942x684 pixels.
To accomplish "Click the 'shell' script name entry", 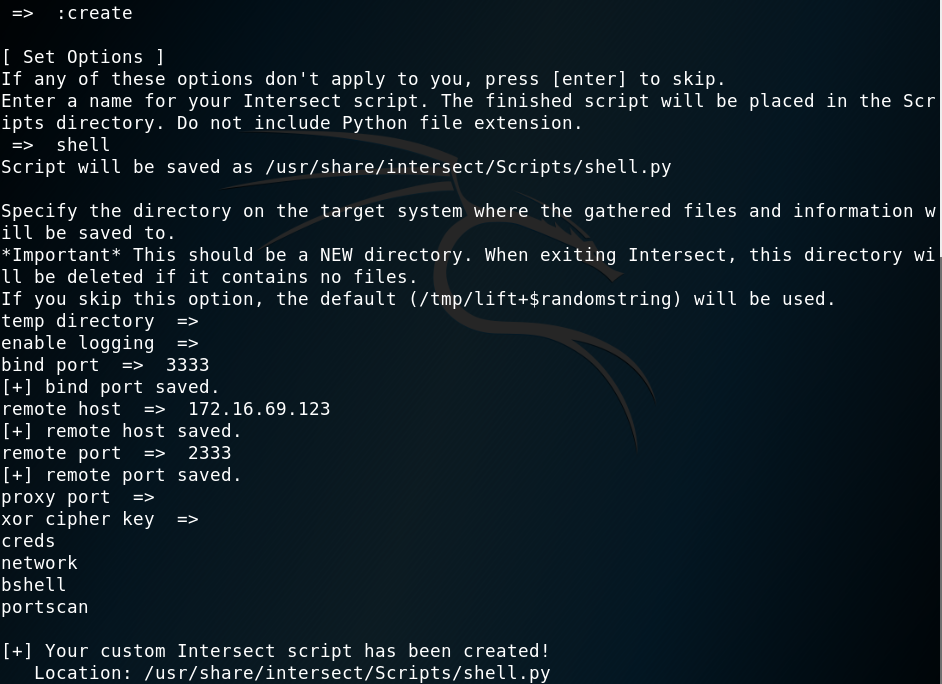I will point(83,145).
